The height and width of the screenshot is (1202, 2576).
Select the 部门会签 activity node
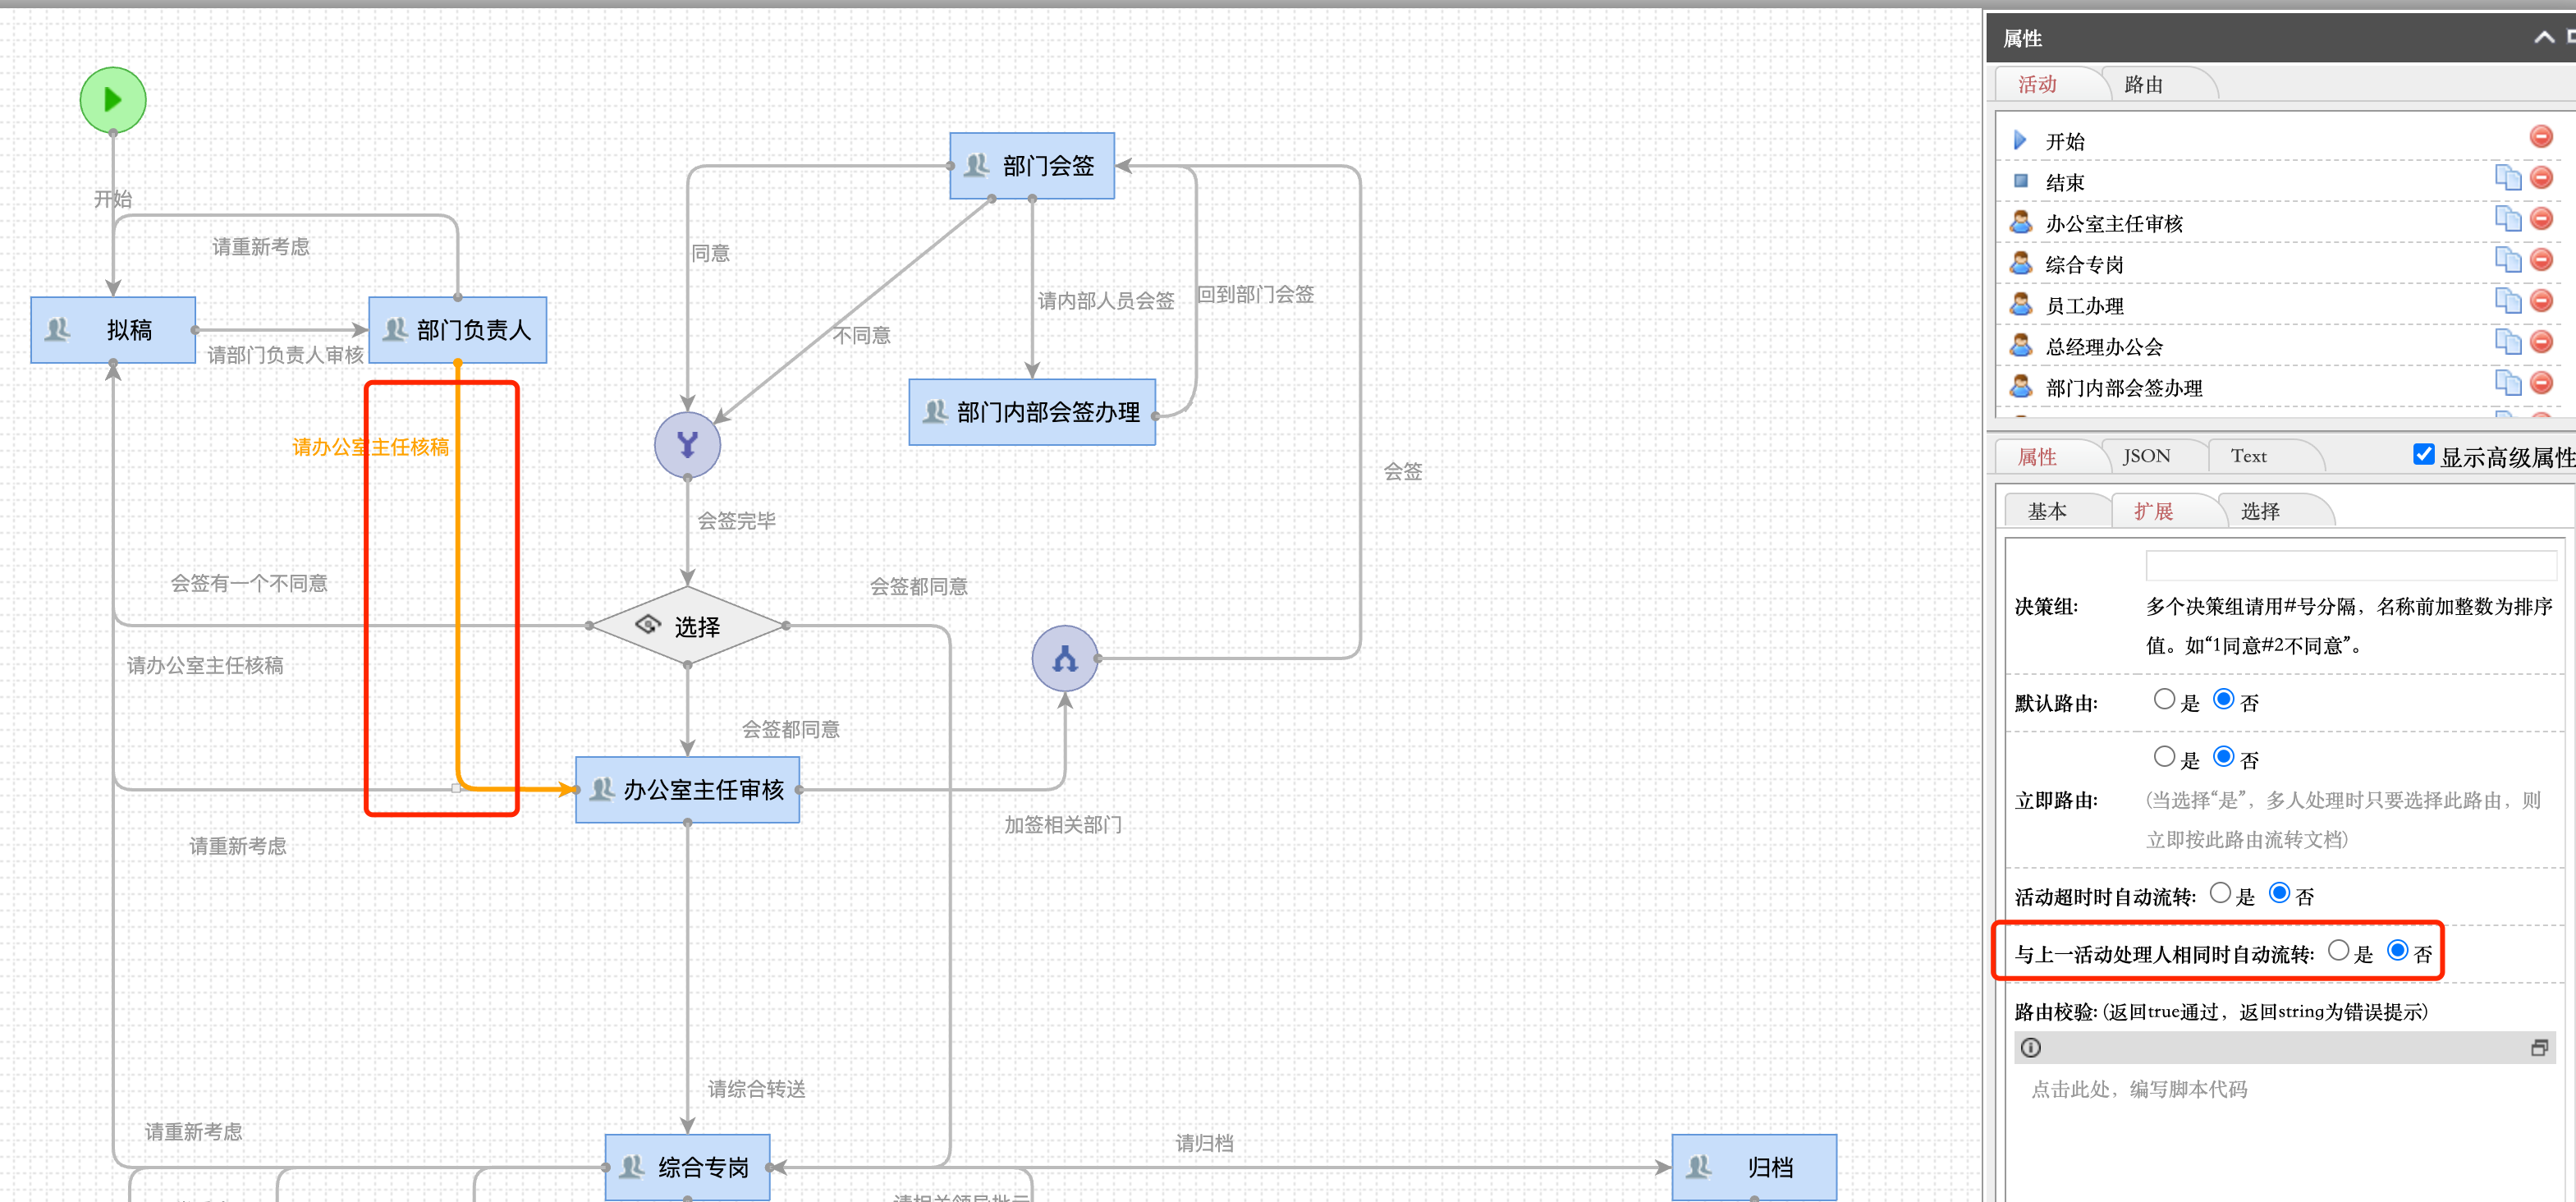1031,166
